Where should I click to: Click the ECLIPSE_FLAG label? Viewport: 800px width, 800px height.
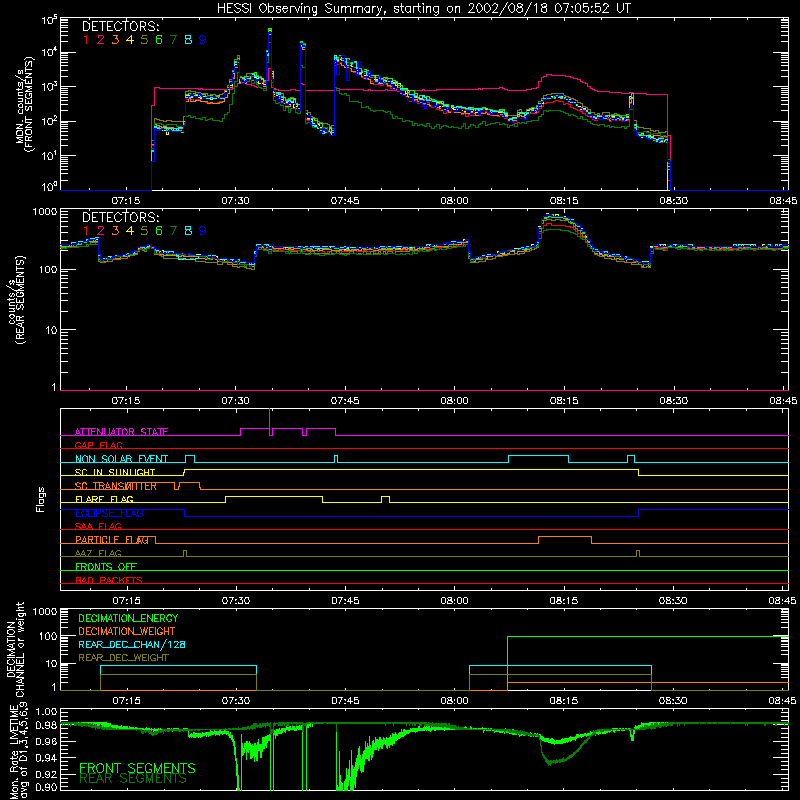click(x=109, y=513)
